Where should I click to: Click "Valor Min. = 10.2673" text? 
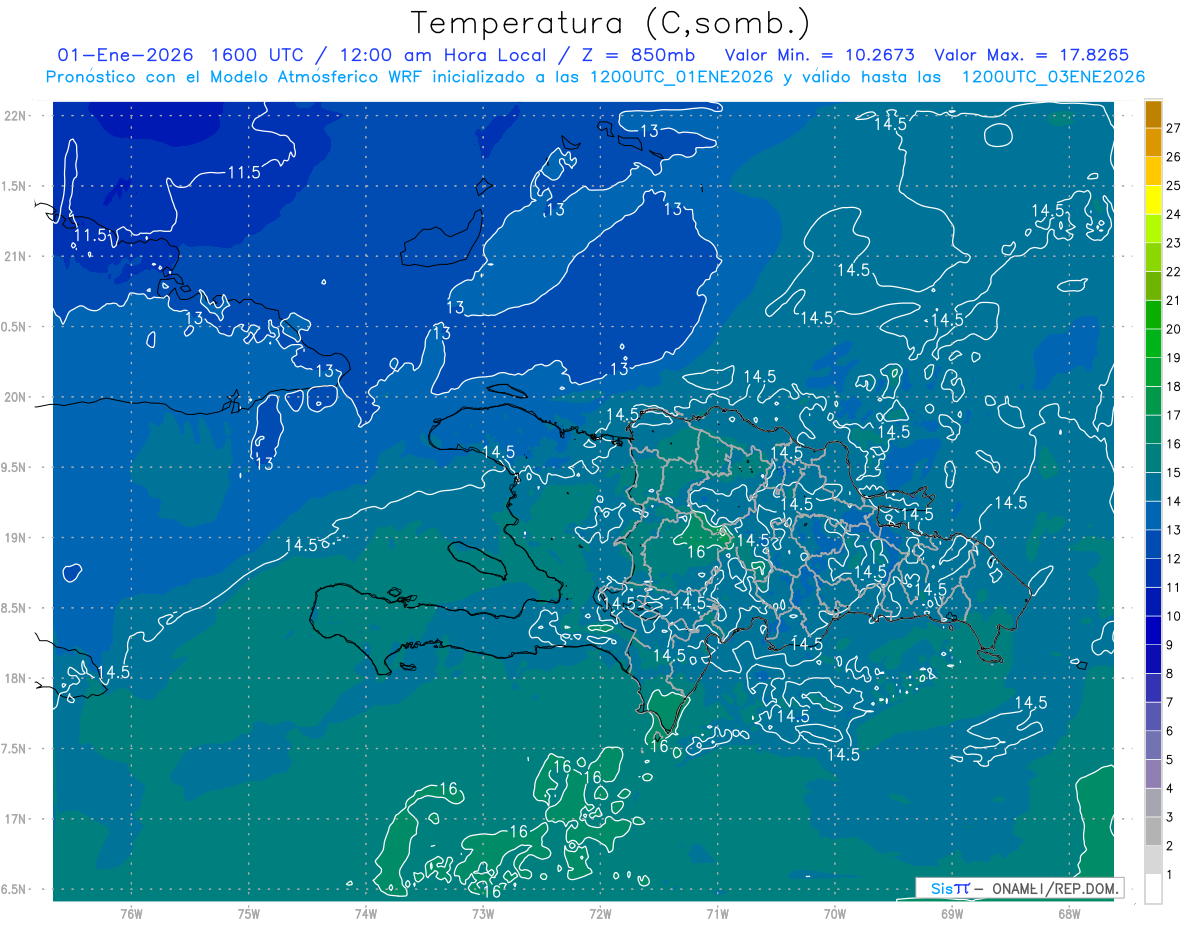[819, 54]
